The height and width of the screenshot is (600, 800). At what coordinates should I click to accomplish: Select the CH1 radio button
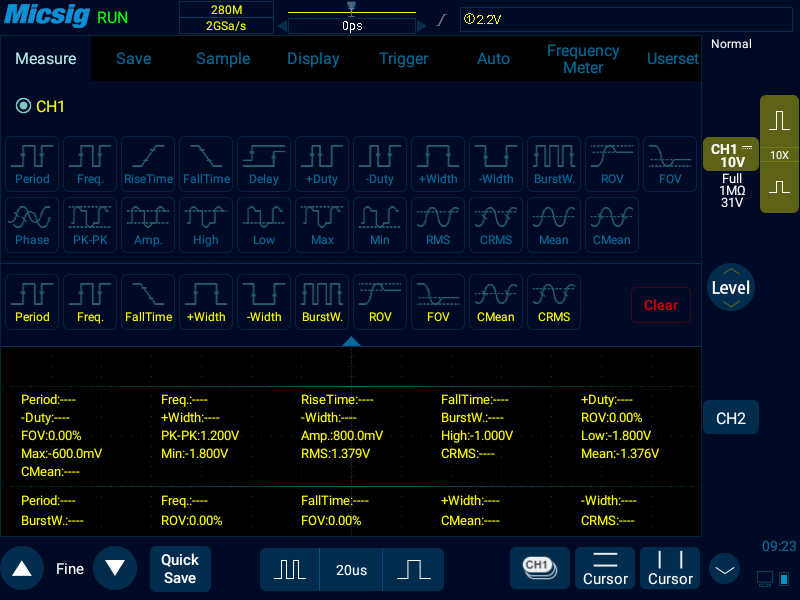tap(24, 106)
